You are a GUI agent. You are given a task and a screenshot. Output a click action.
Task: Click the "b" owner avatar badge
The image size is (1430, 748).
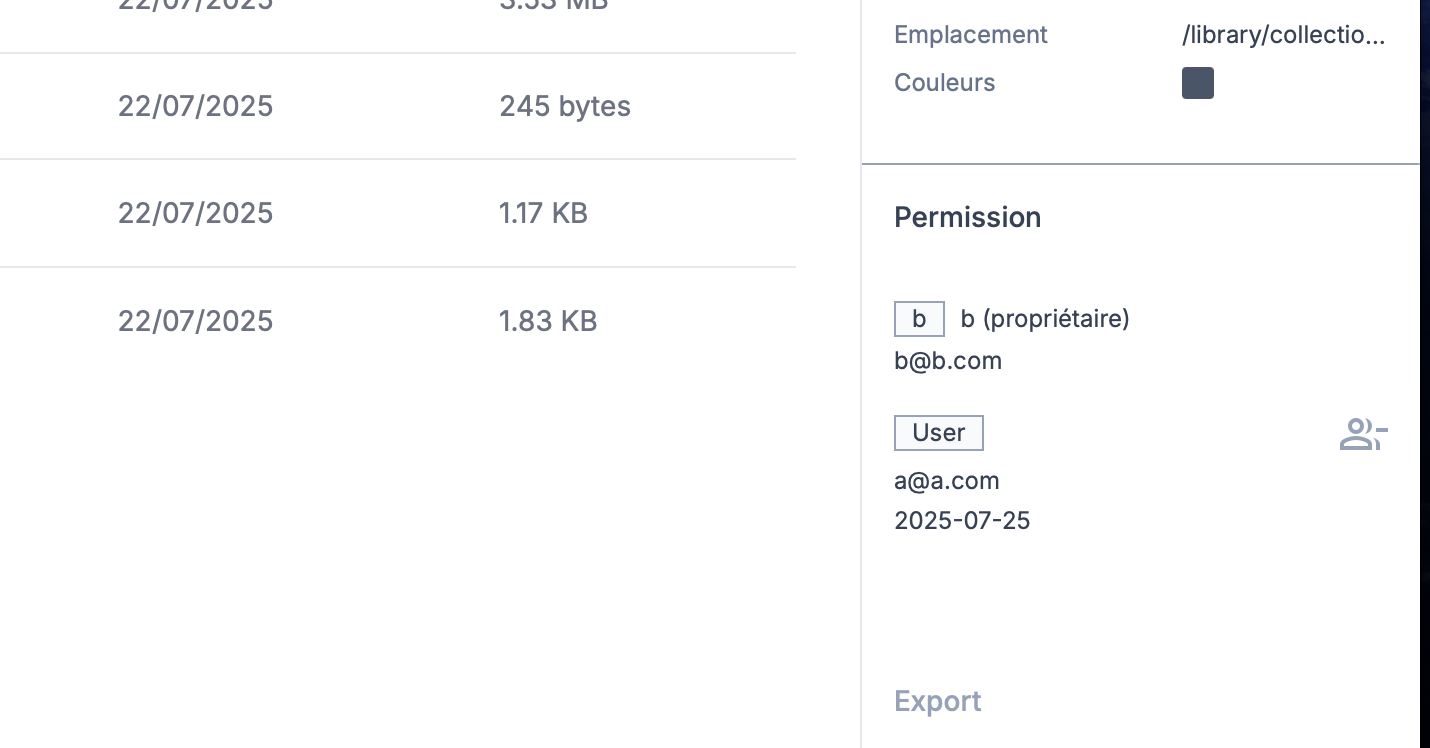coord(919,319)
